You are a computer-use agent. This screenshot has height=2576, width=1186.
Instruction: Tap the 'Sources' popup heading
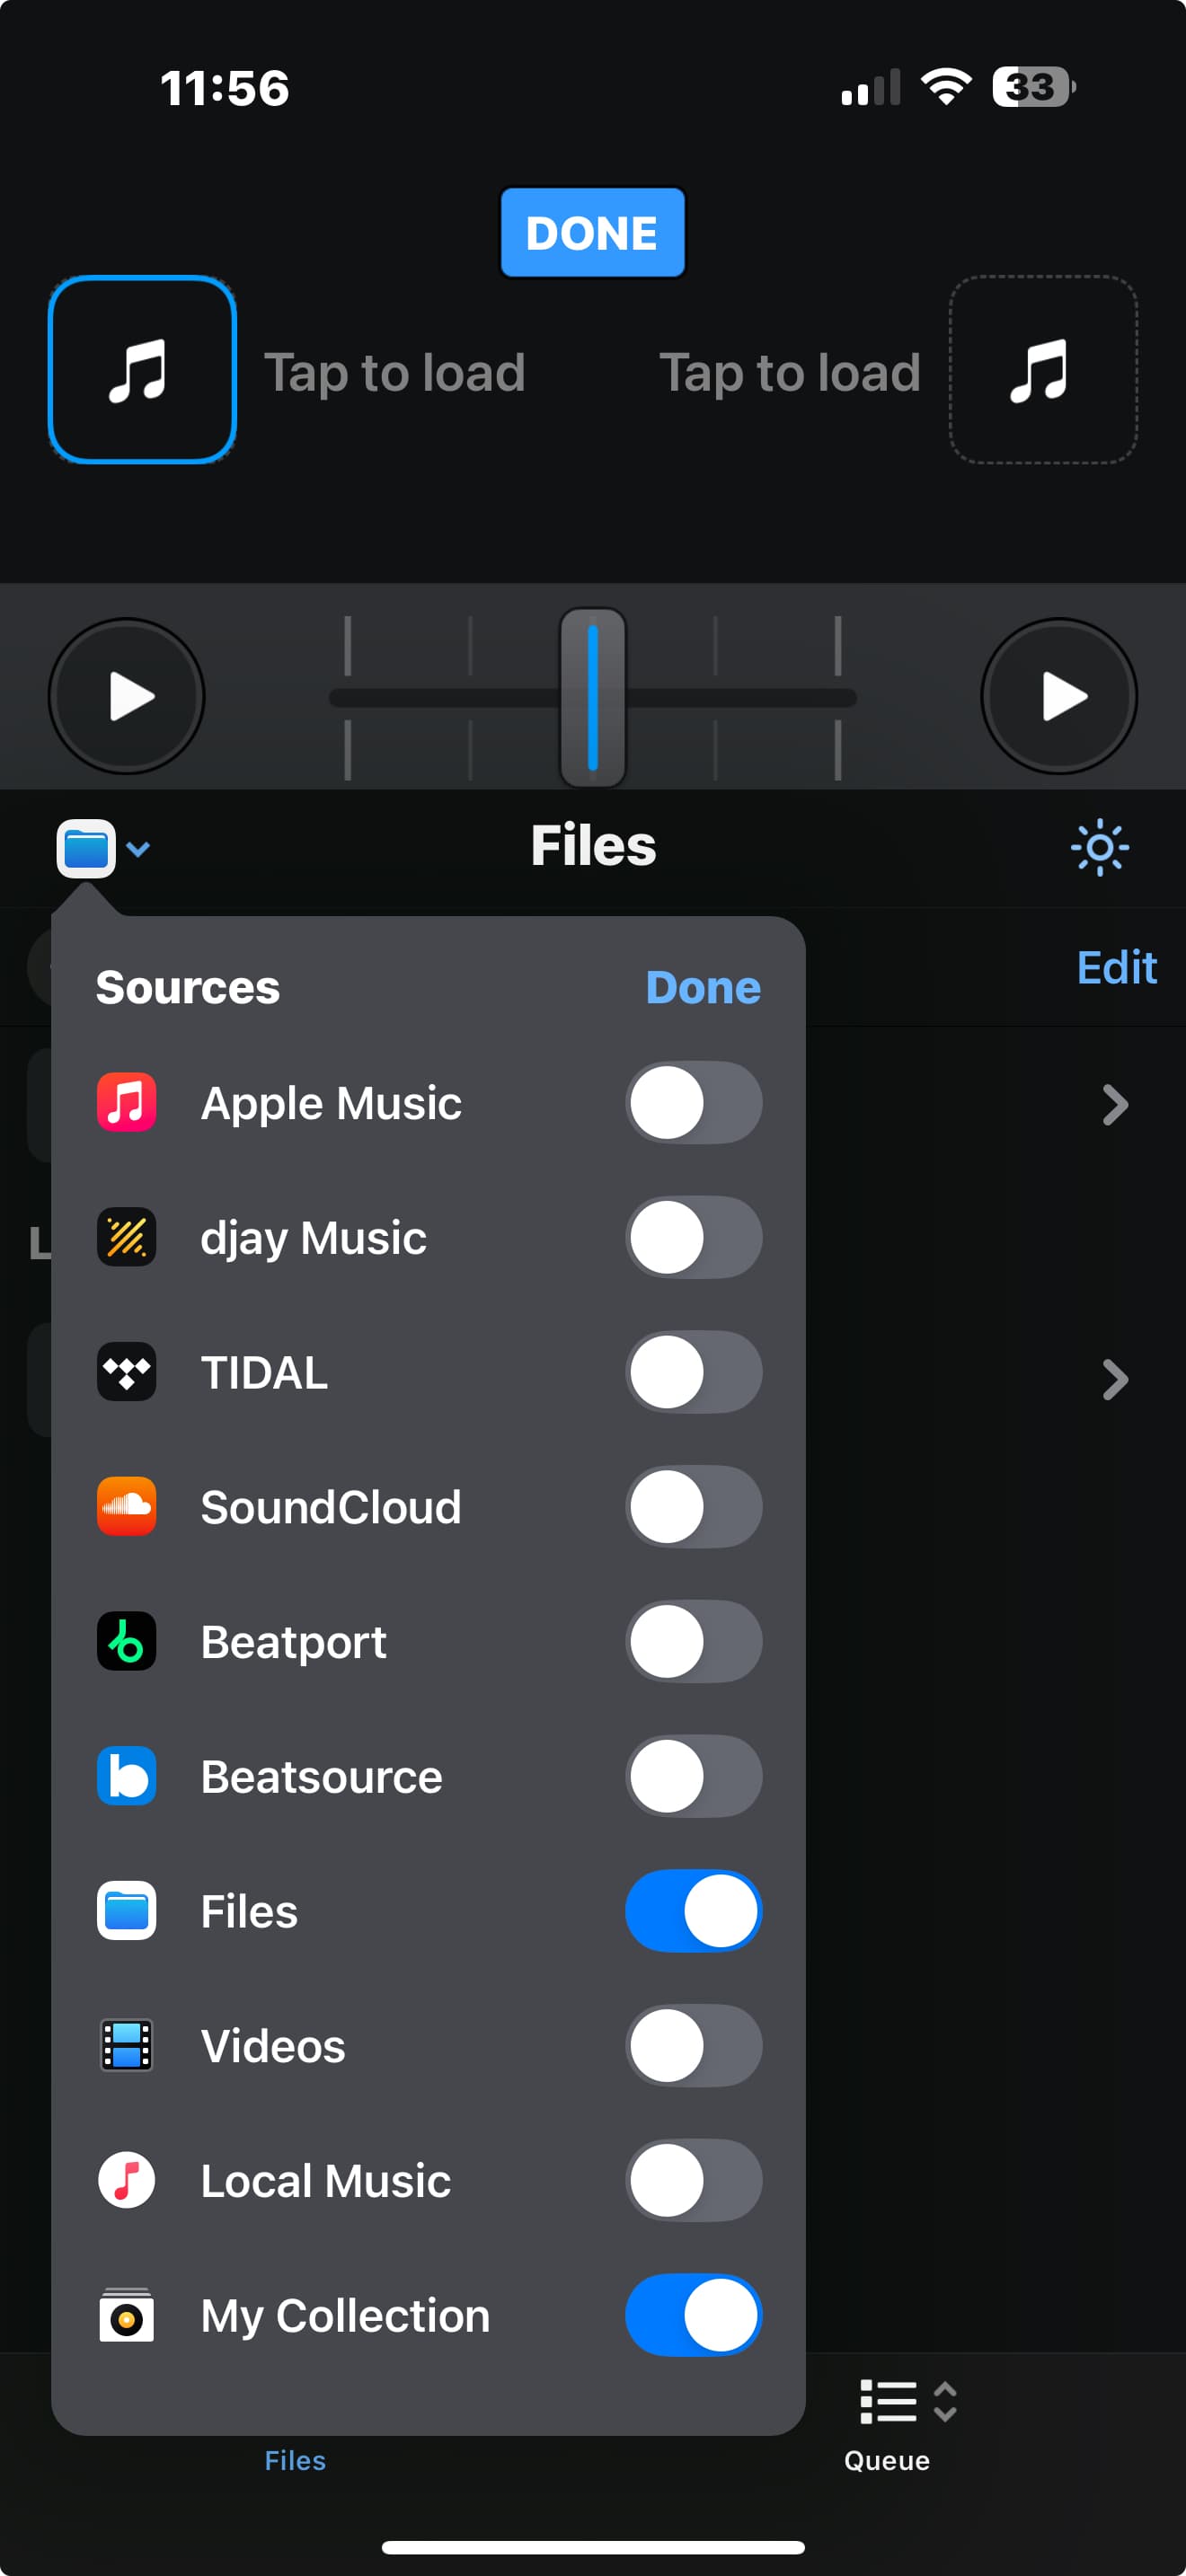click(x=187, y=988)
